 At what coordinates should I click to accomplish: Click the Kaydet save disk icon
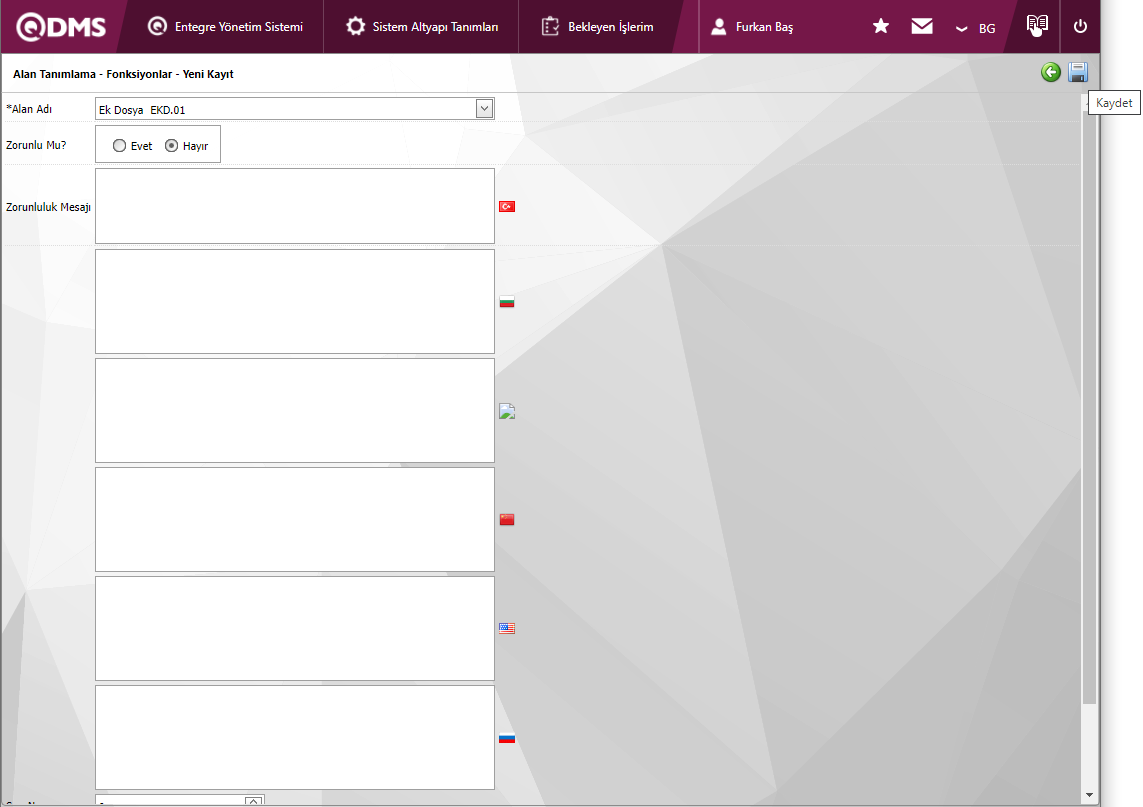[1078, 72]
